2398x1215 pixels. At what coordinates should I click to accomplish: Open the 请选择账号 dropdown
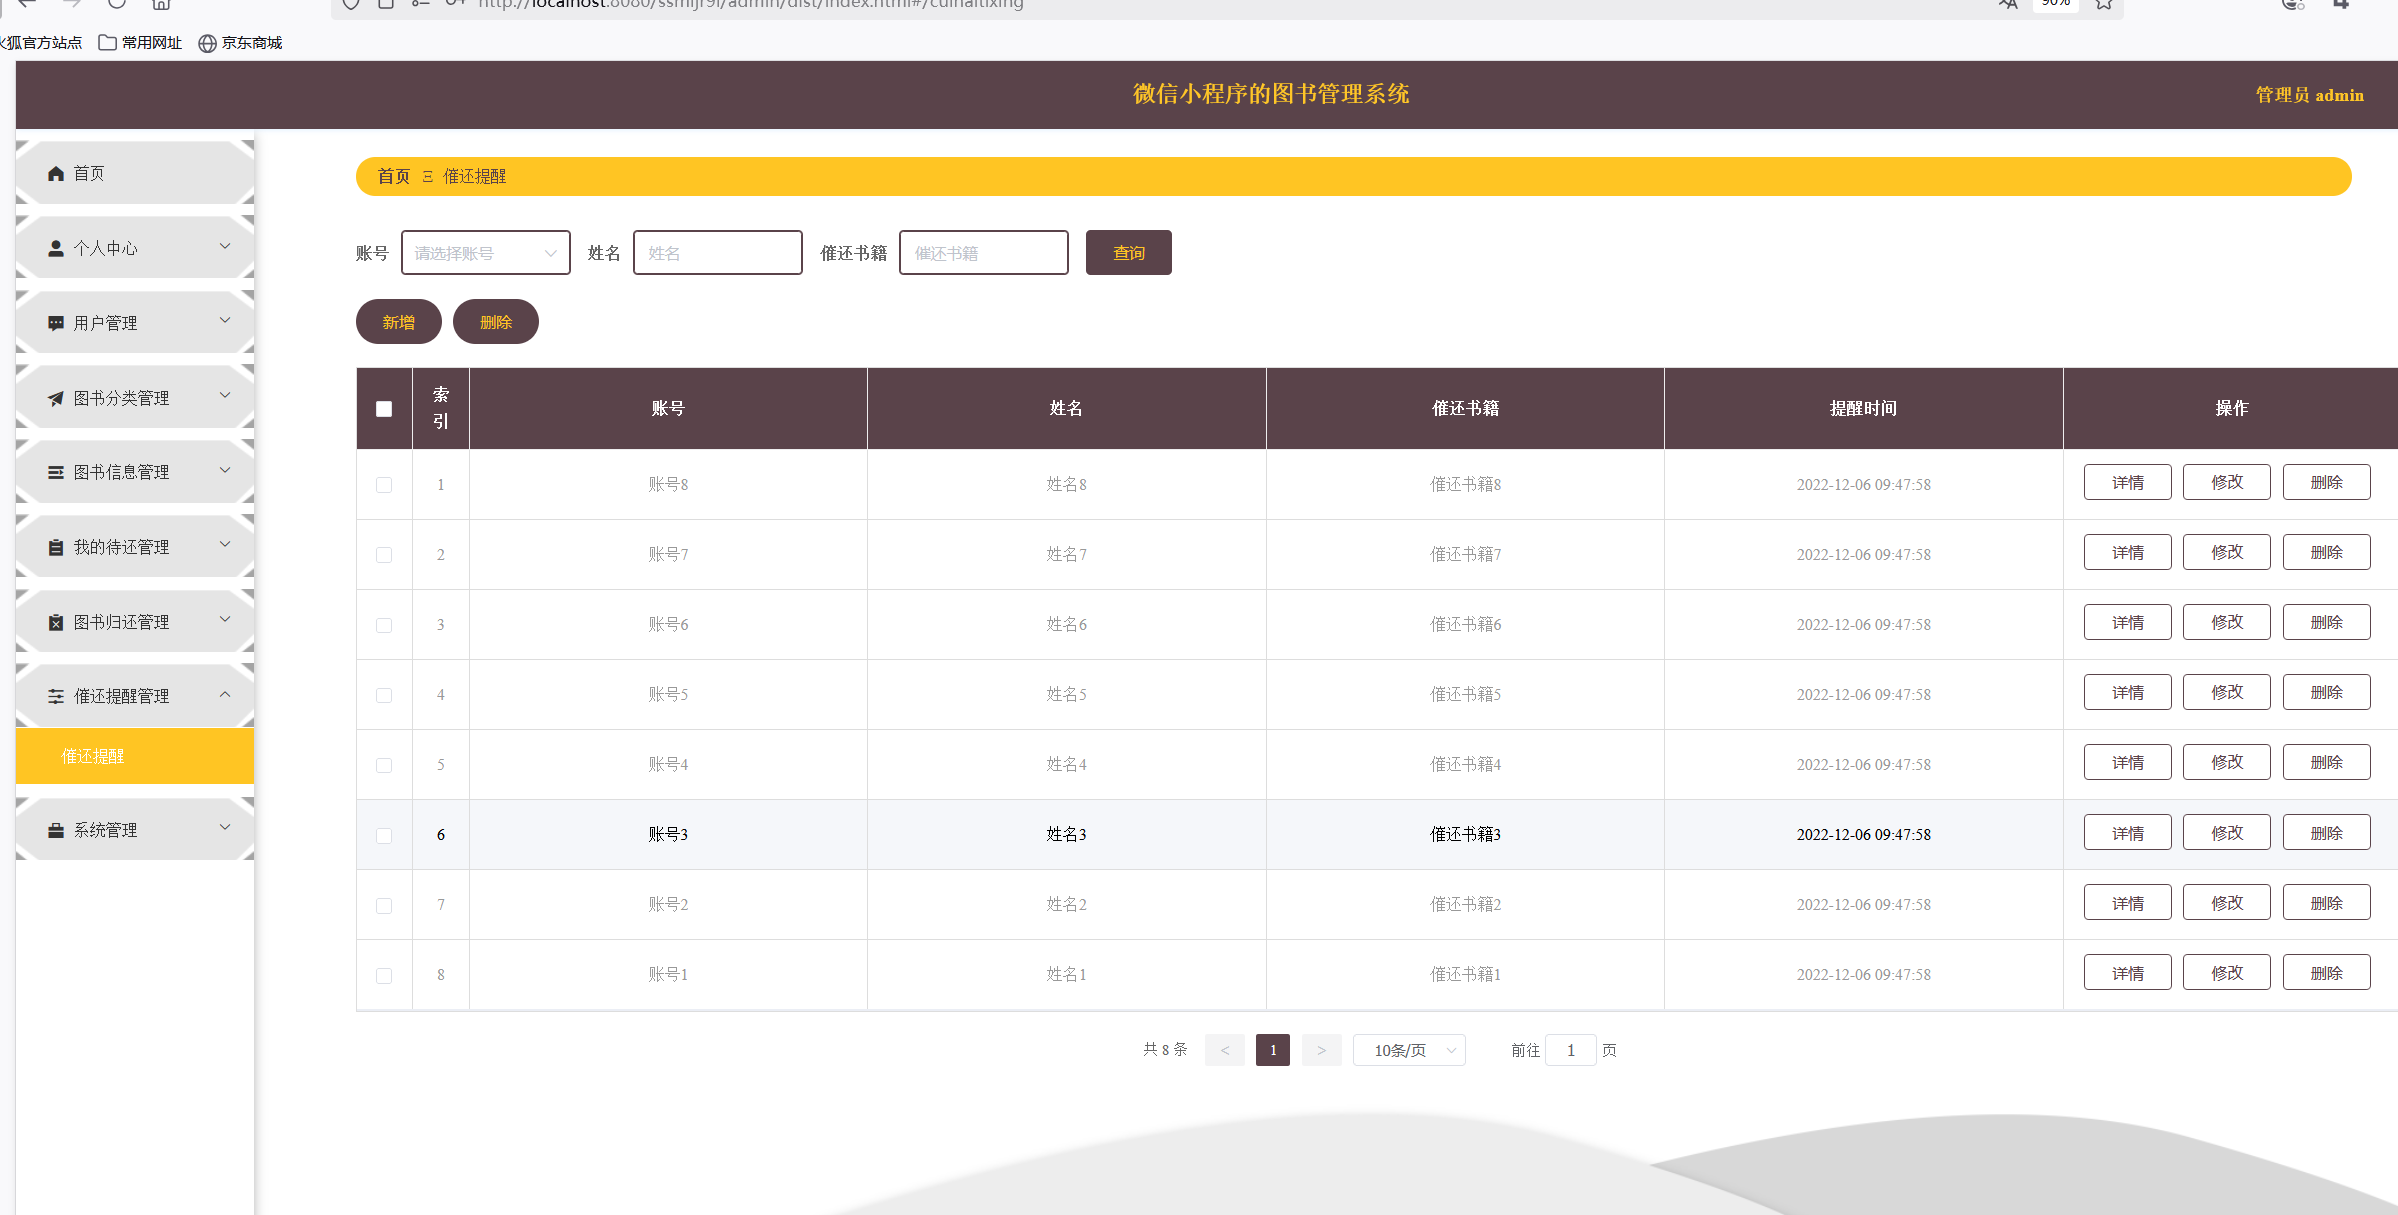[485, 253]
